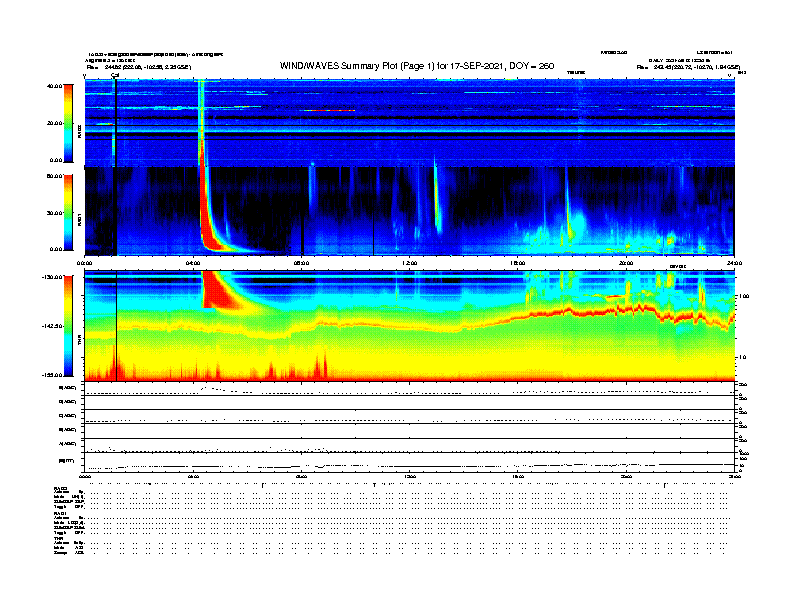Image resolution: width=792 pixels, height=612 pixels.
Task: Click the cyan burst near 13:00 in RAD1
Action: click(437, 199)
